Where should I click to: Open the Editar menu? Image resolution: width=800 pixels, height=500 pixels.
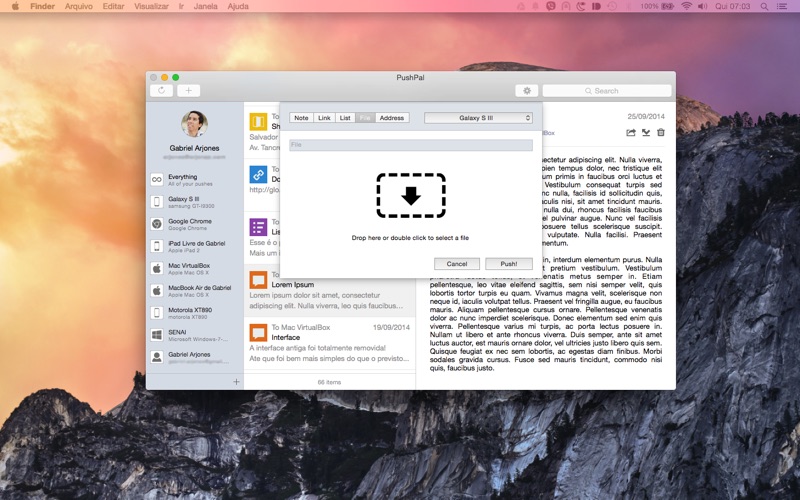point(113,6)
